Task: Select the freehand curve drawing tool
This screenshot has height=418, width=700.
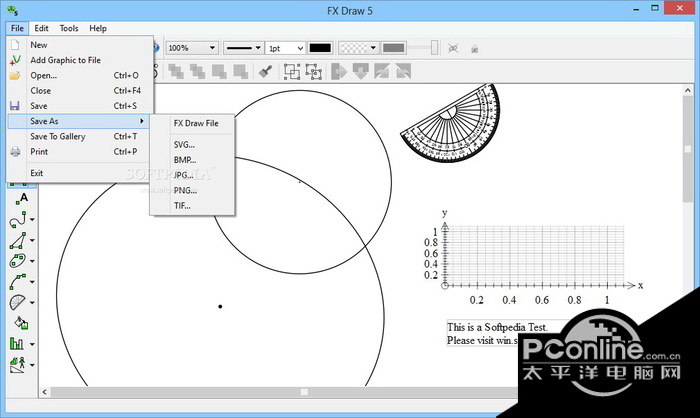Action: [x=18, y=220]
